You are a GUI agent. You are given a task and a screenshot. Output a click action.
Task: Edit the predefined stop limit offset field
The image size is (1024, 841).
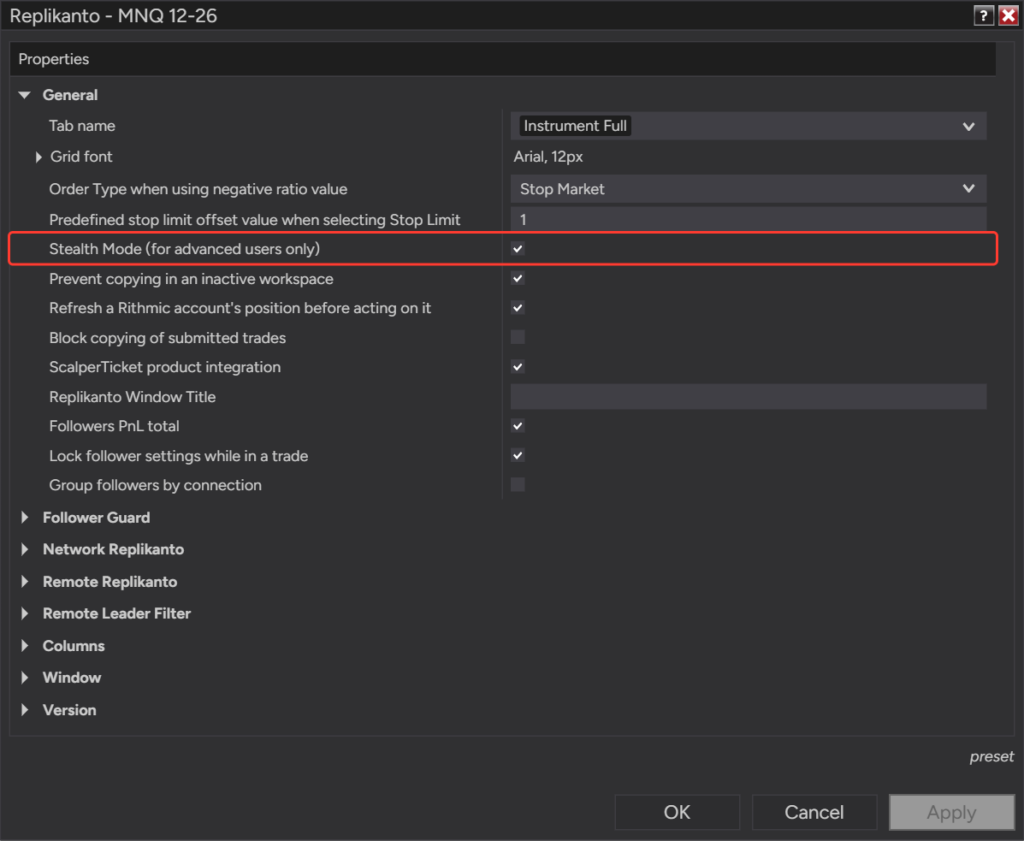(748, 219)
